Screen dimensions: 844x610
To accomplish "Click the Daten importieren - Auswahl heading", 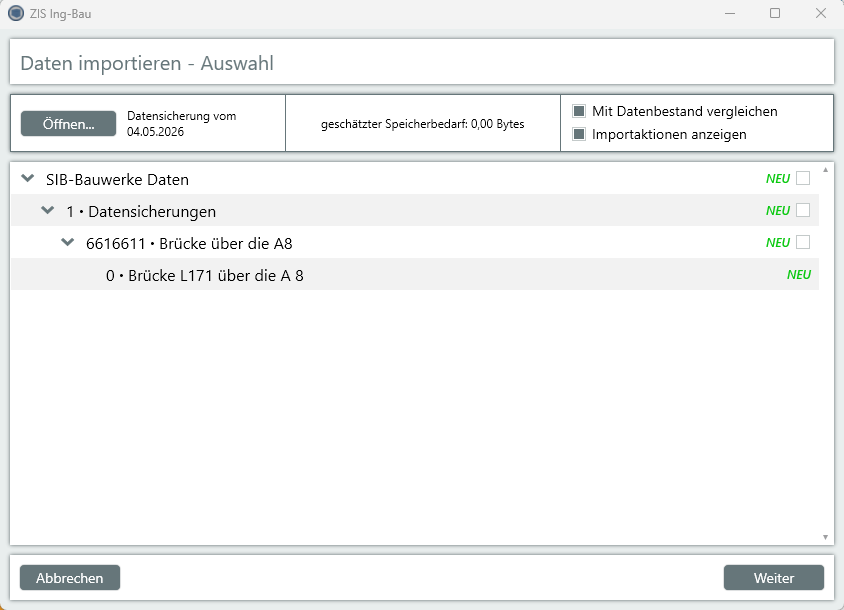I will click(x=147, y=63).
